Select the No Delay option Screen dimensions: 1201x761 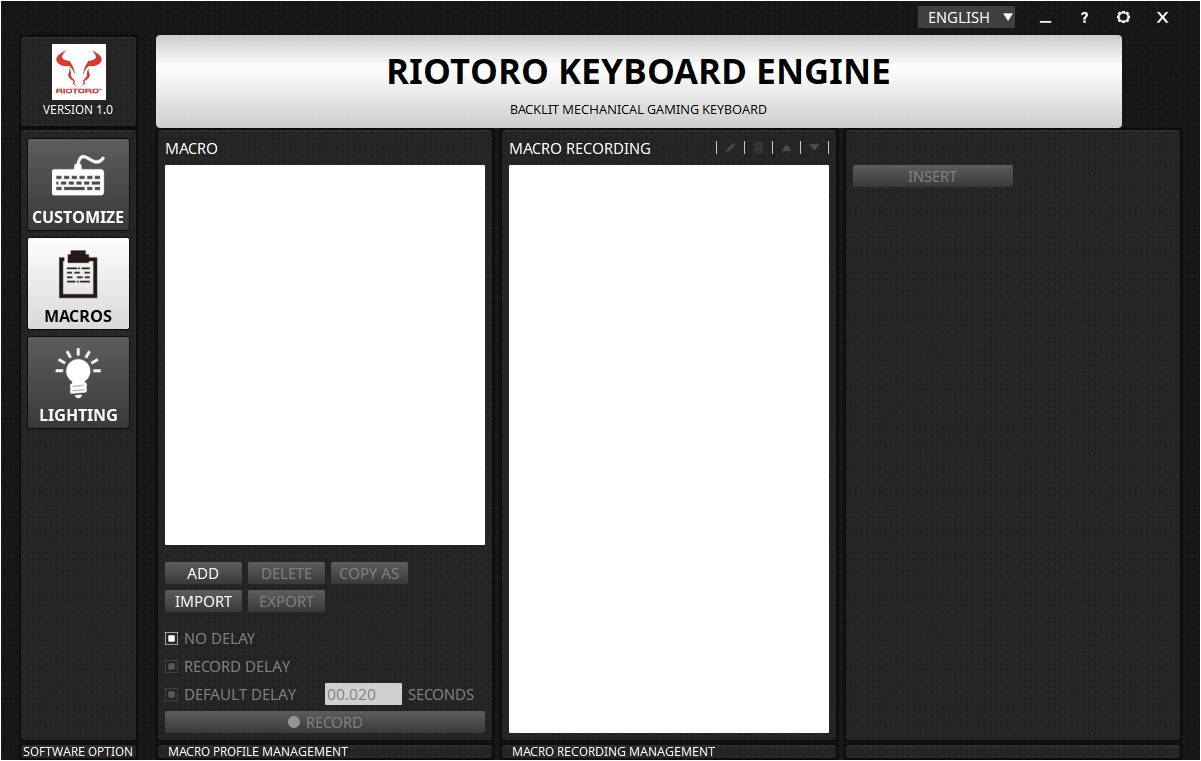(x=172, y=638)
